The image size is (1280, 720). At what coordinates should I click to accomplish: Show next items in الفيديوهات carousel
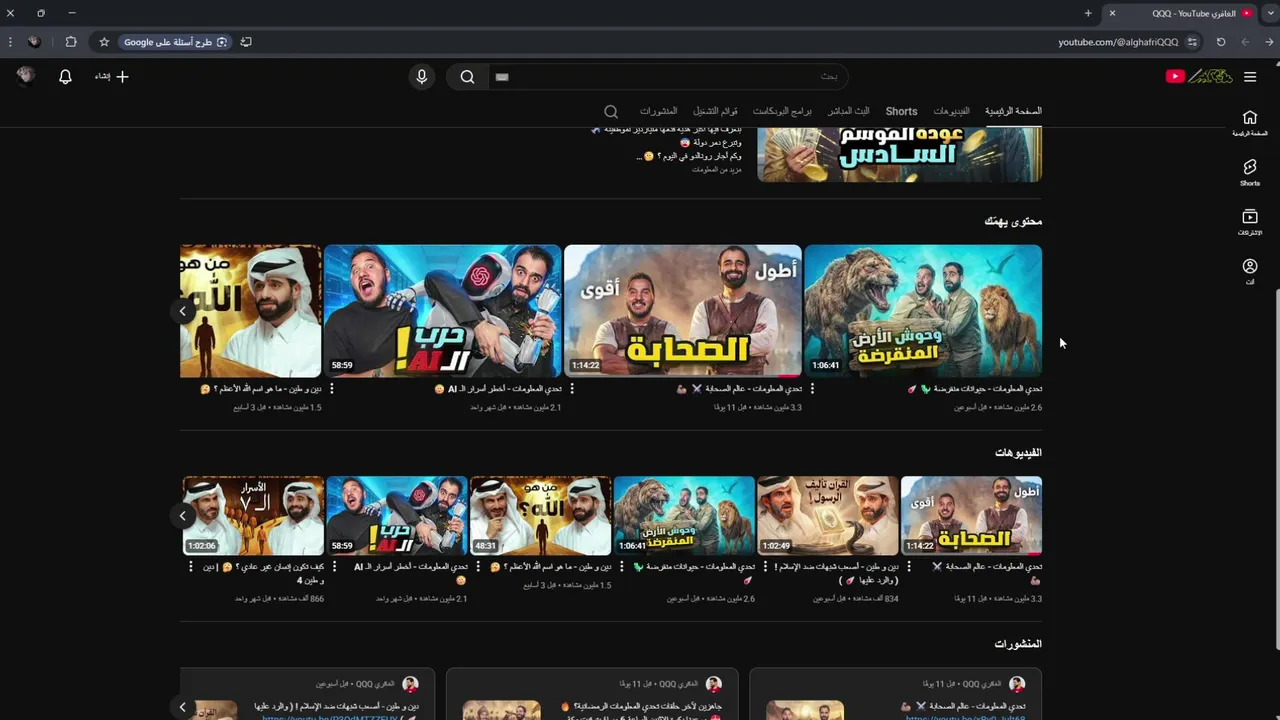pos(182,516)
